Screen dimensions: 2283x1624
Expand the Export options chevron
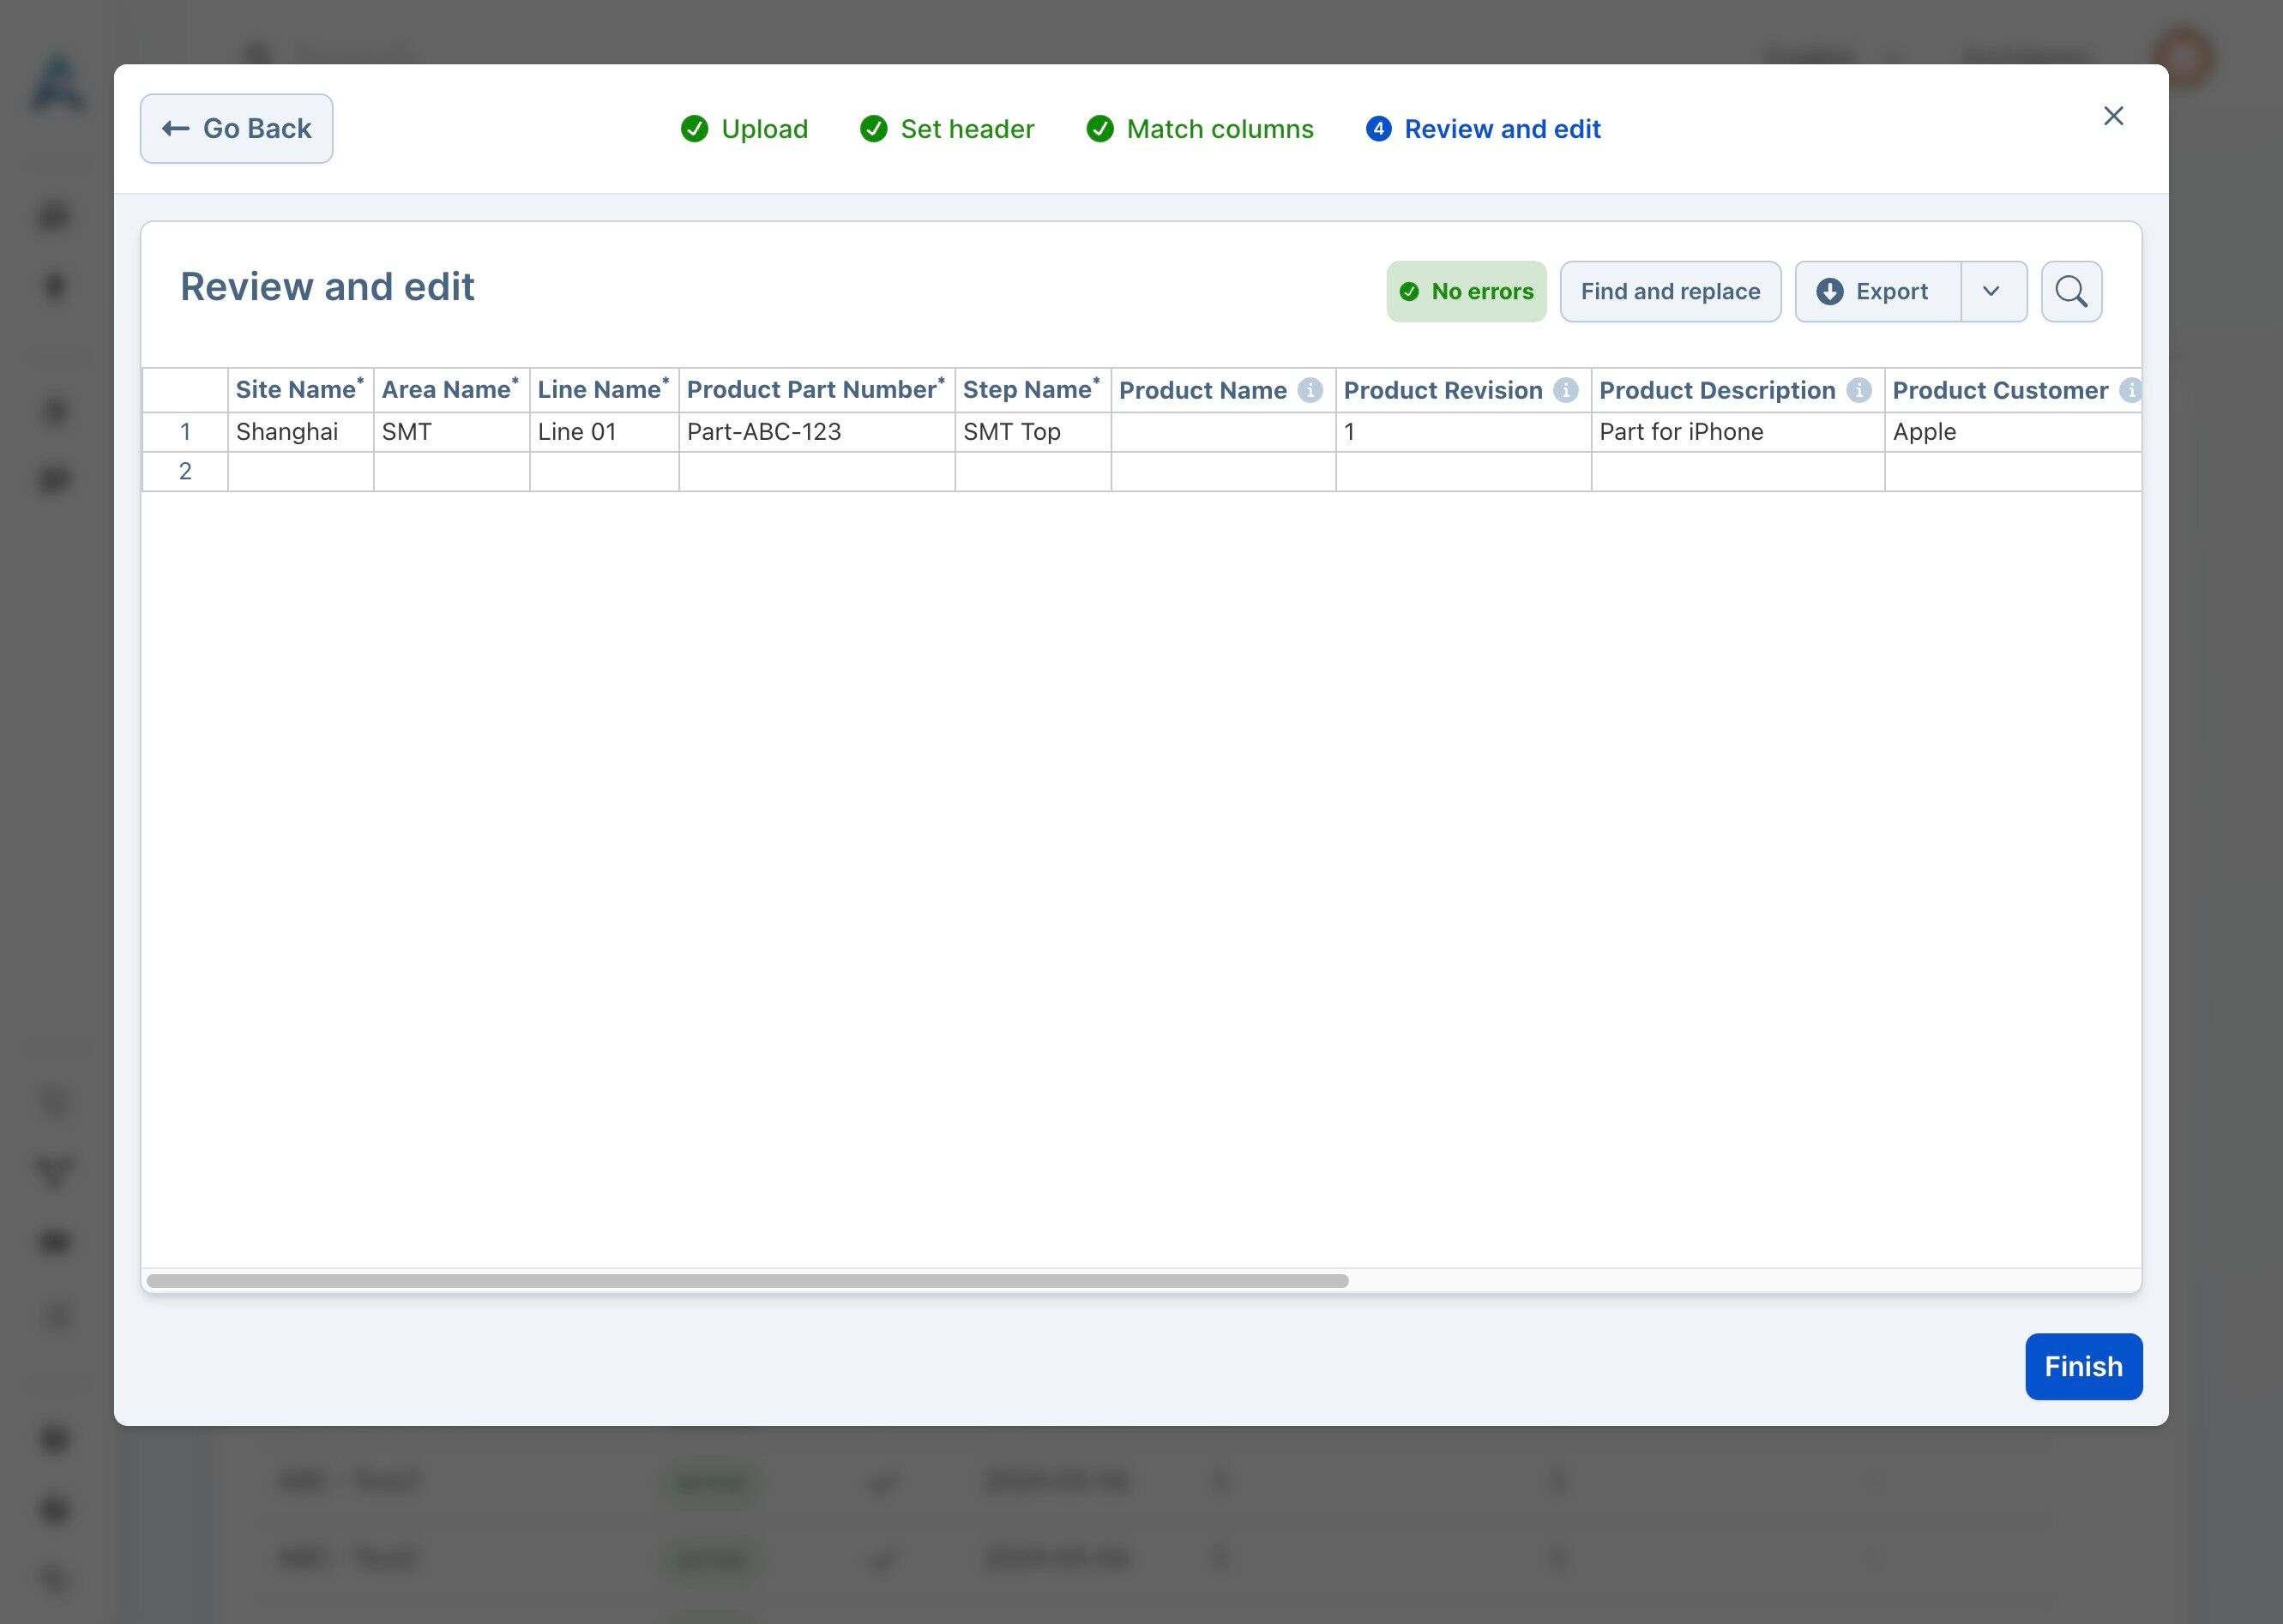coord(1991,292)
